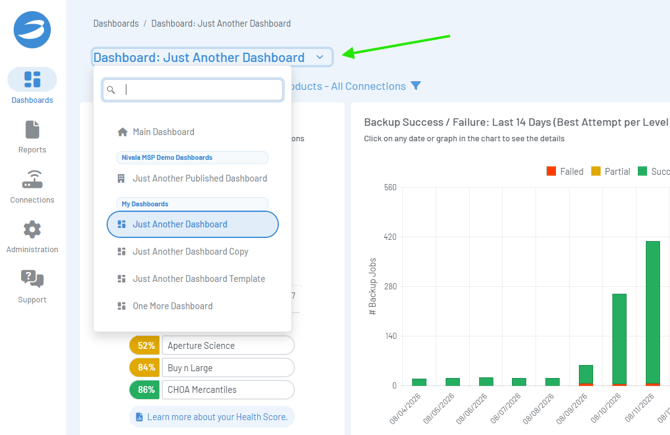Collapse the dashboard selector chevron
This screenshot has height=435, width=670.
click(x=320, y=57)
